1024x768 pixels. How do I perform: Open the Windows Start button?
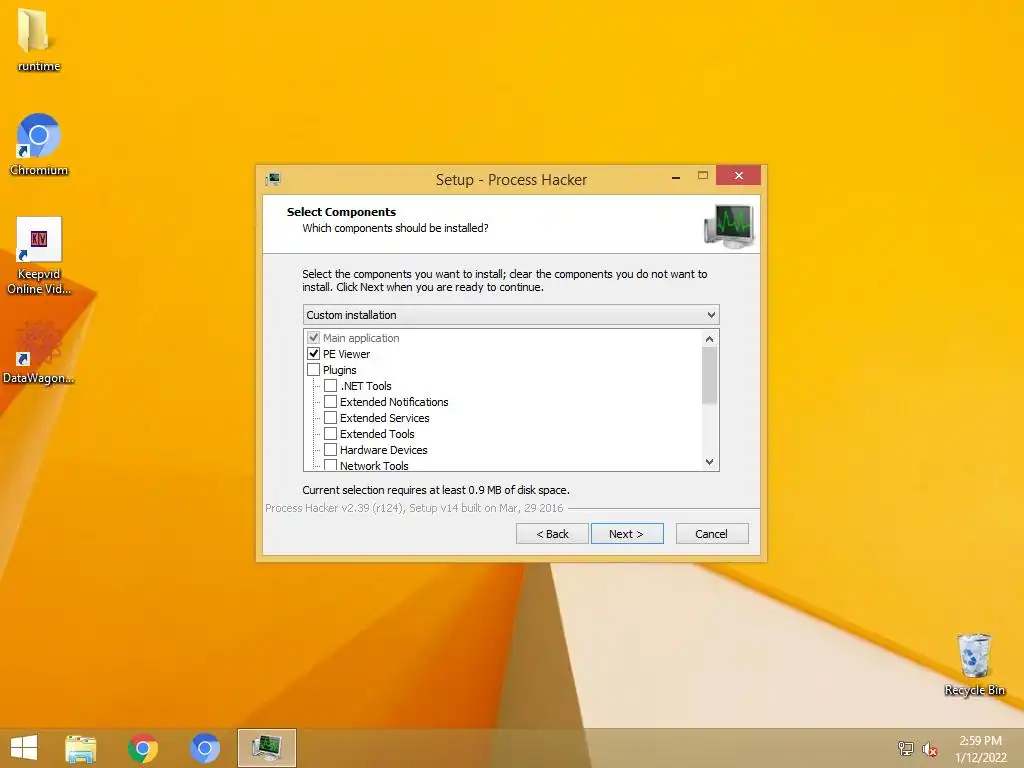tap(24, 748)
